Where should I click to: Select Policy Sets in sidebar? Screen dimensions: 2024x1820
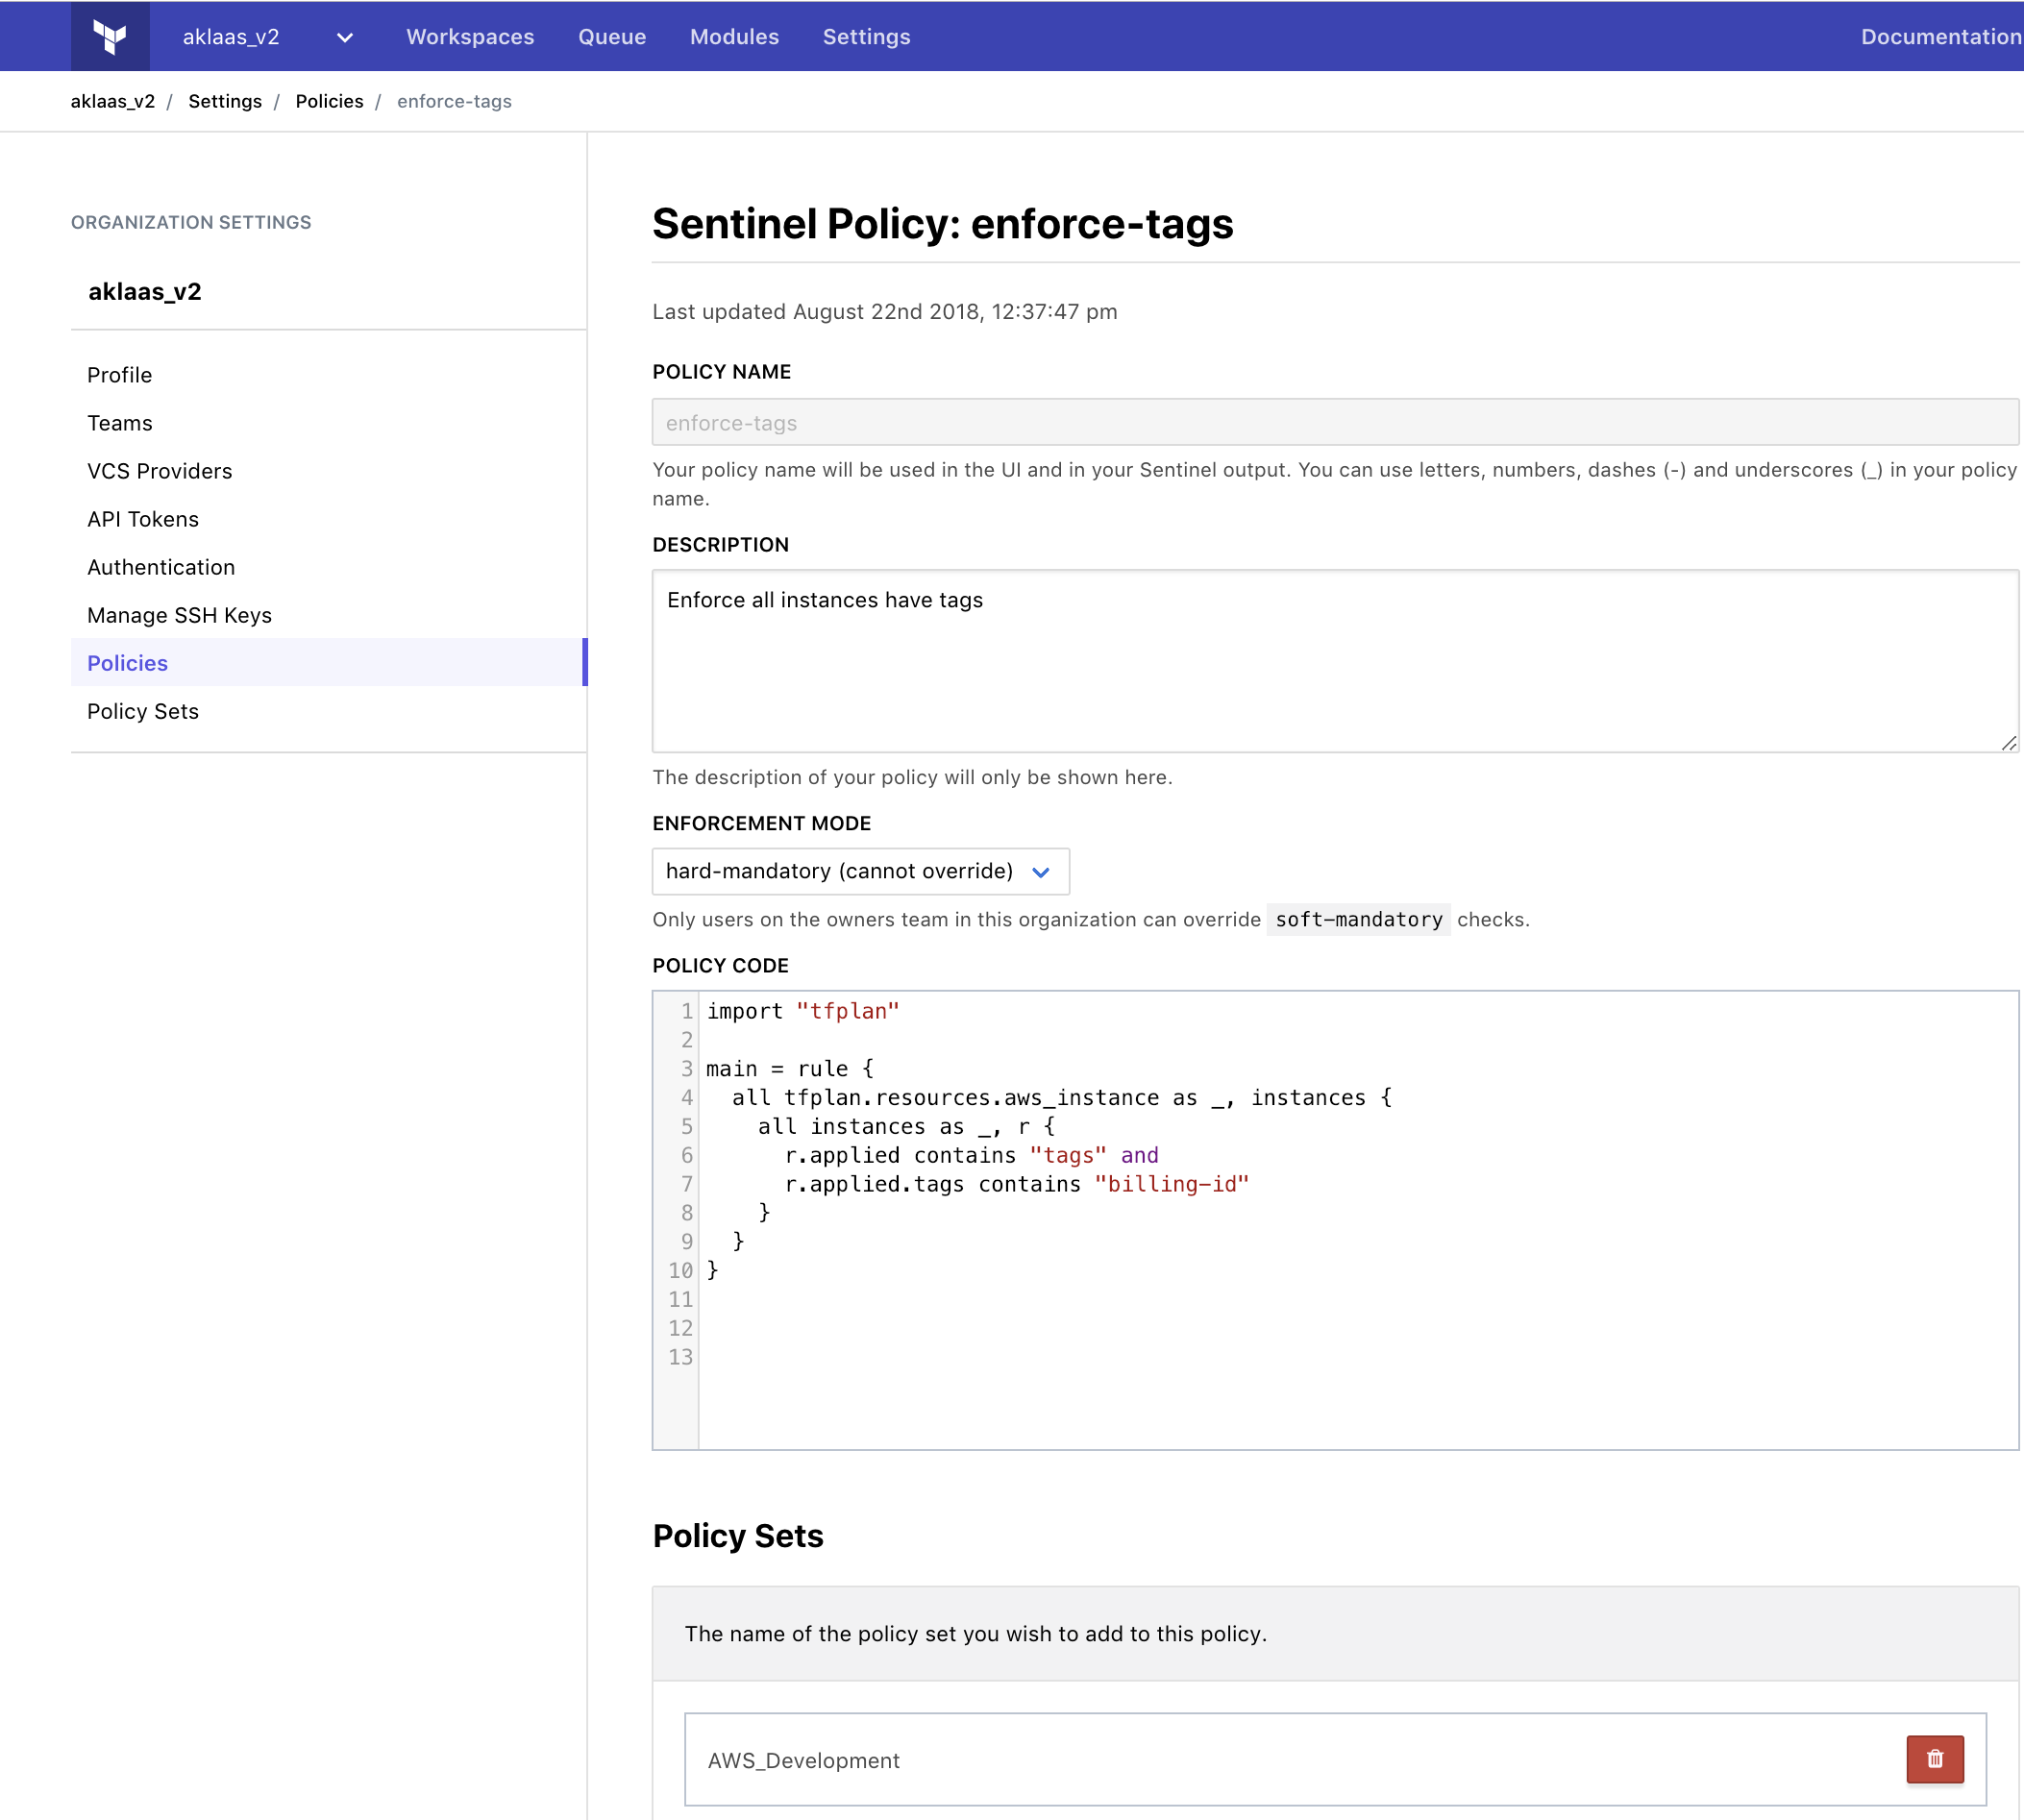click(143, 711)
